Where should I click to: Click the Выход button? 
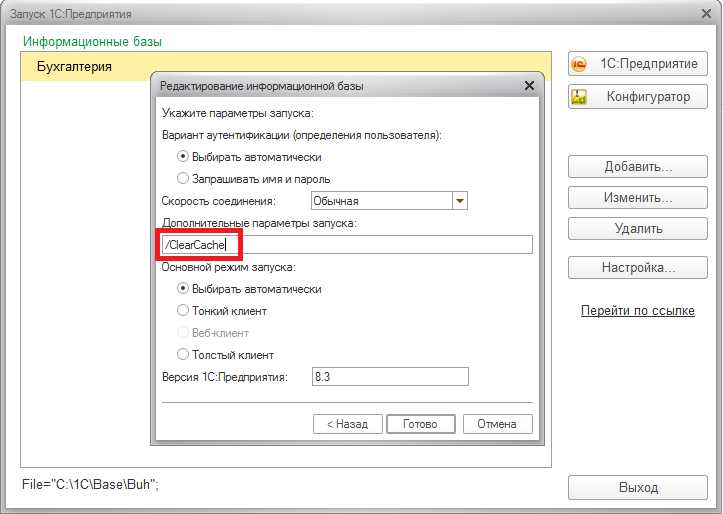coord(638,488)
